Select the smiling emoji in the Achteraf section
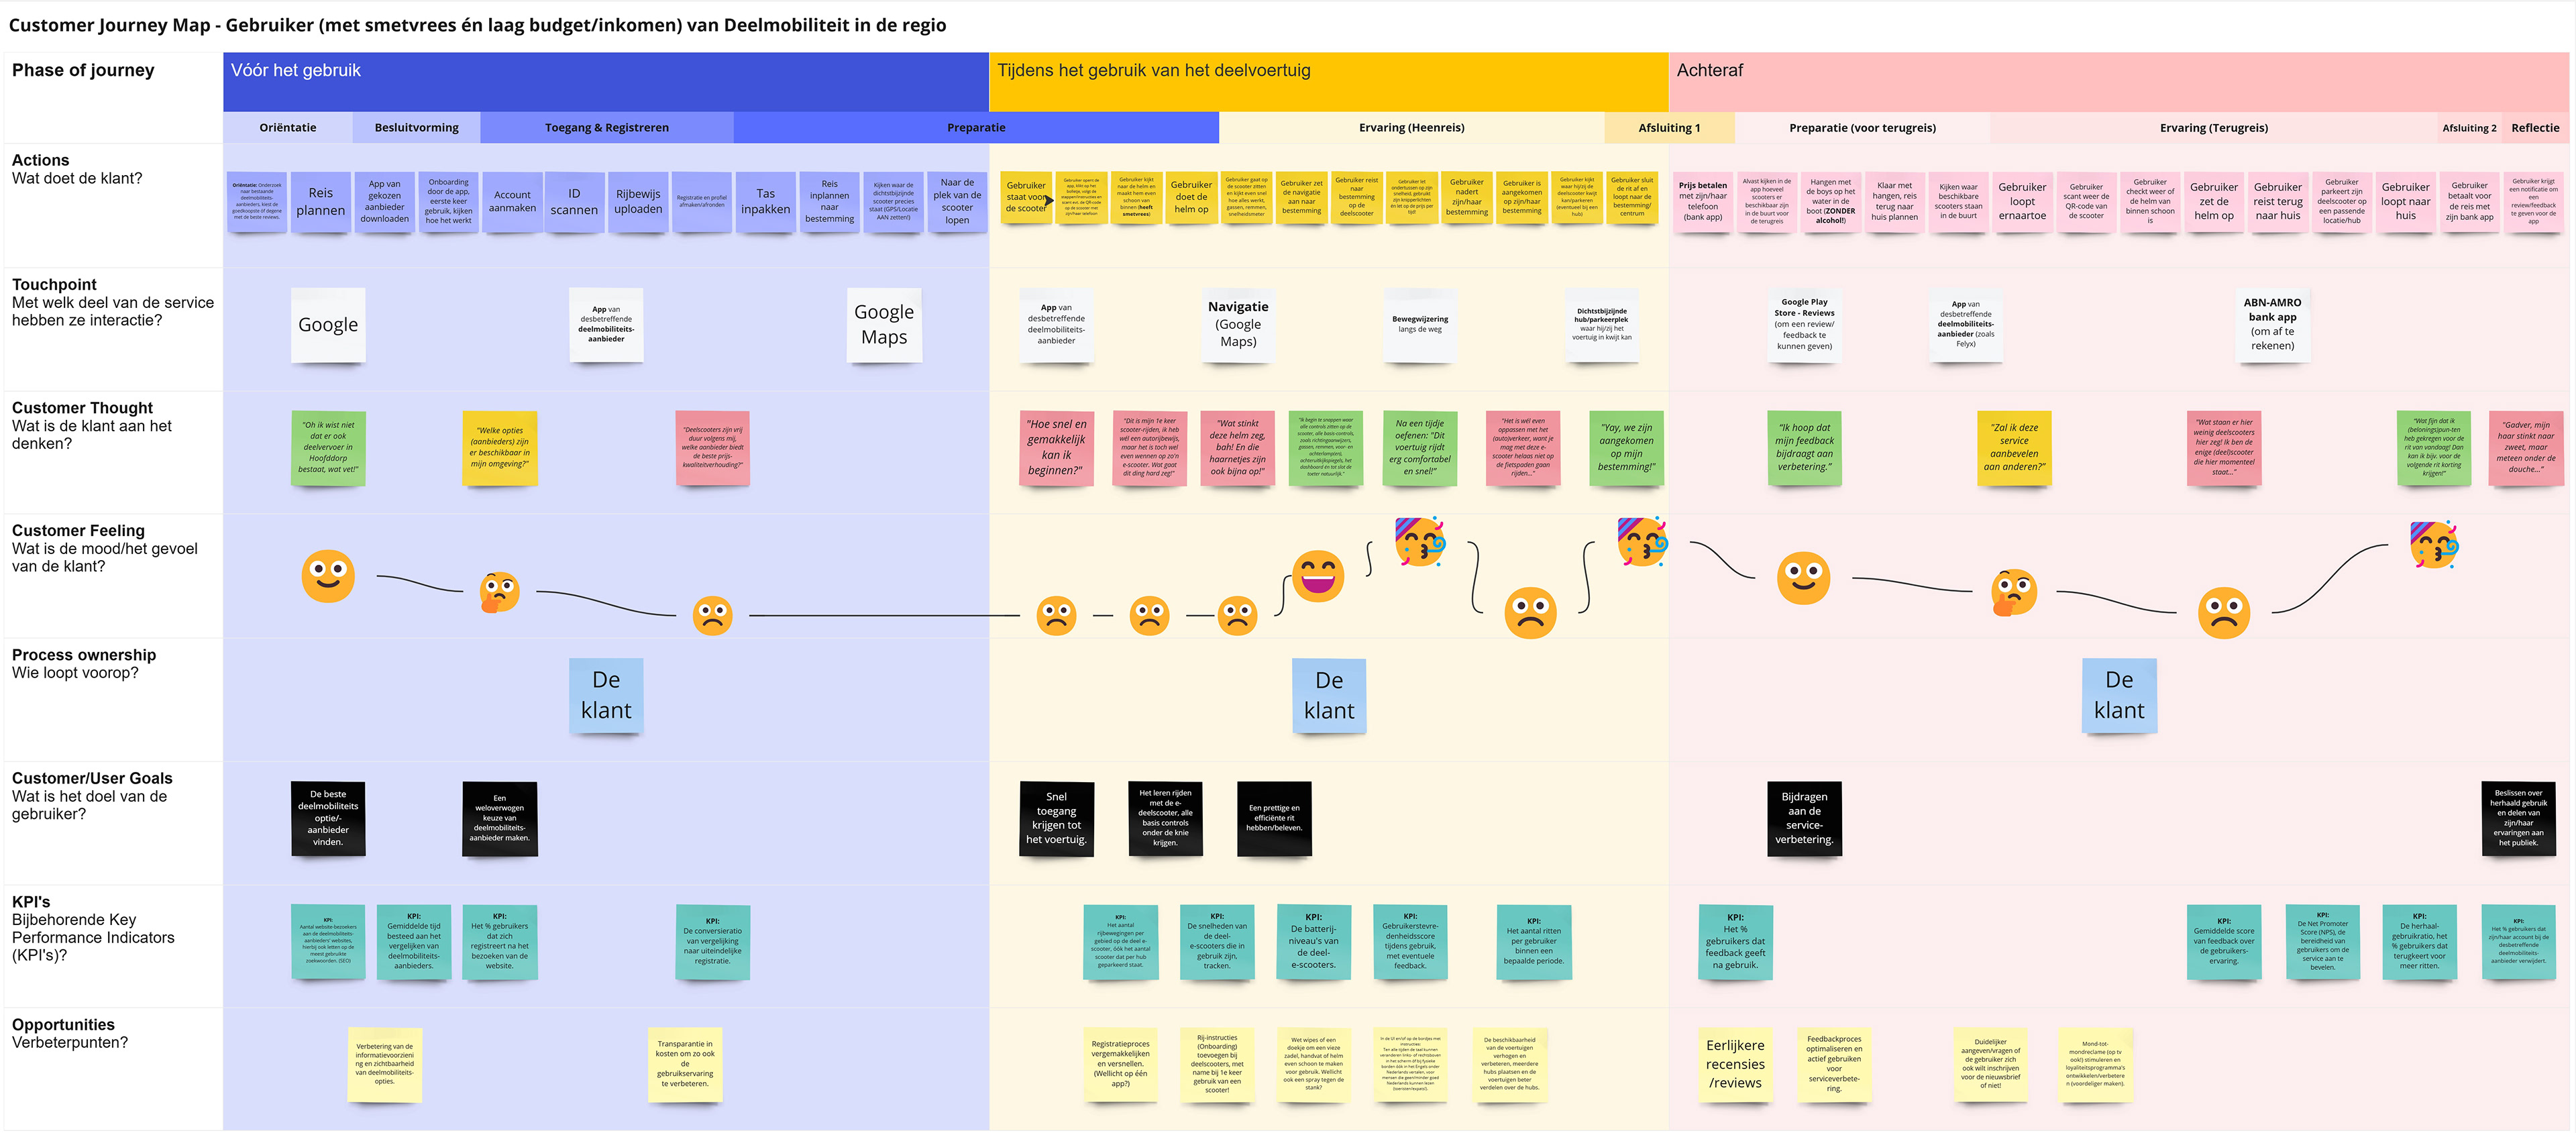This screenshot has height=1133, width=2576. 1803,578
